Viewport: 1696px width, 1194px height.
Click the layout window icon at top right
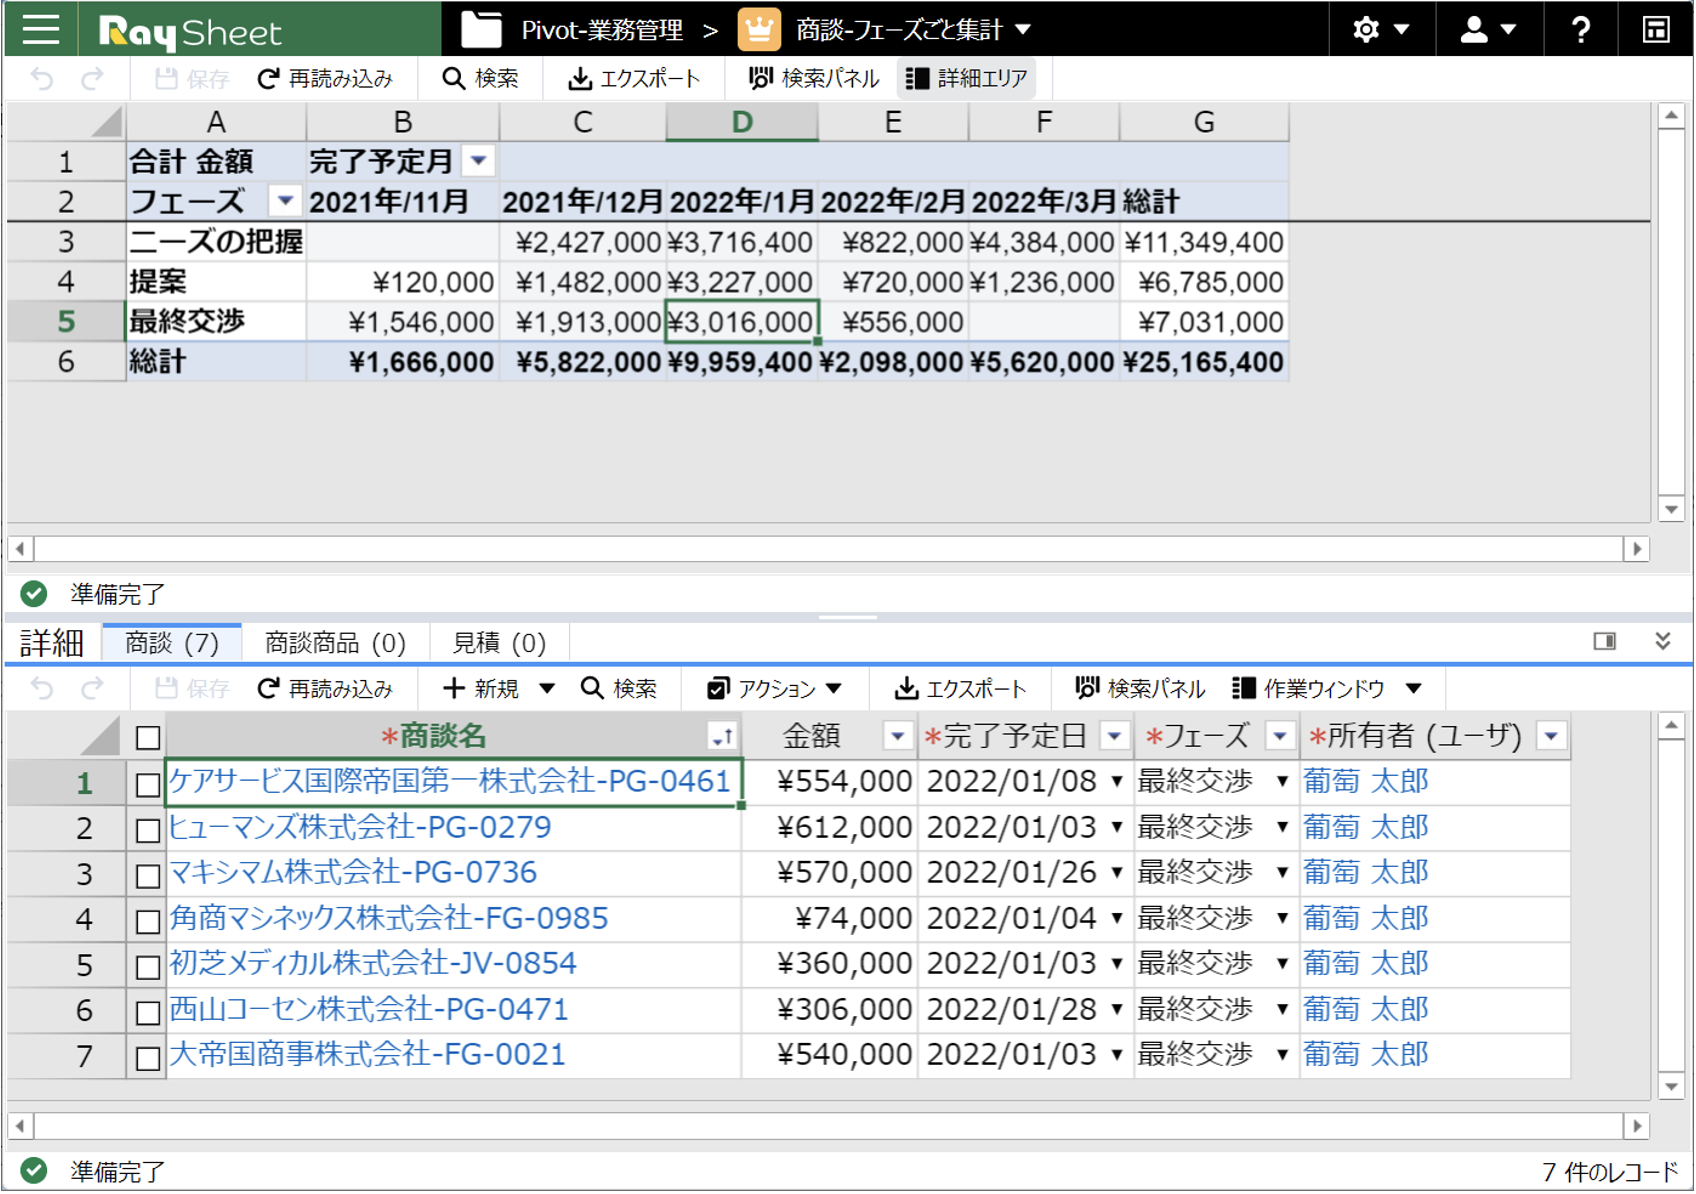tap(1656, 29)
